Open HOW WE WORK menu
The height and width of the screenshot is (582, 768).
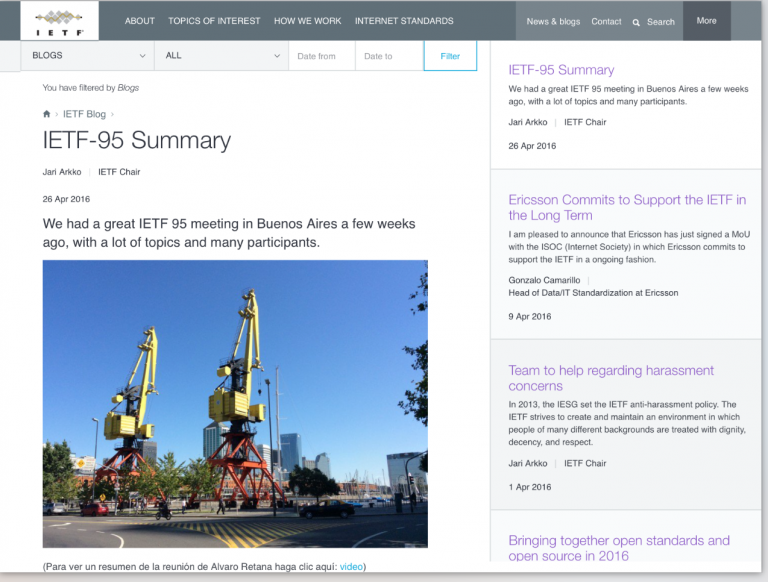tap(308, 21)
